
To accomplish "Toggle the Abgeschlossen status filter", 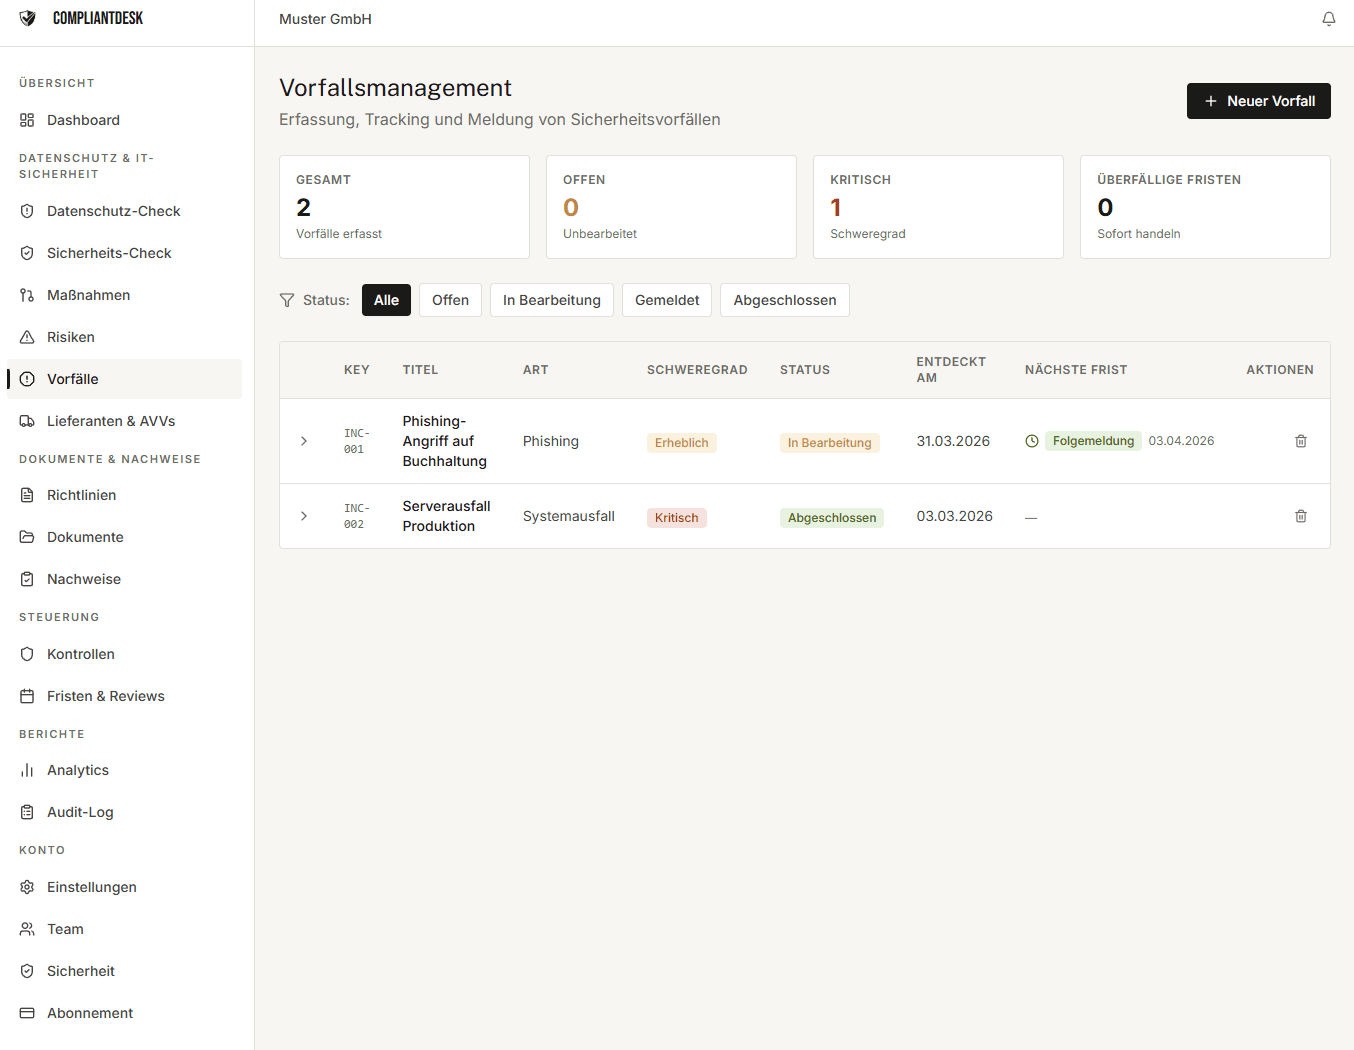I will (784, 300).
